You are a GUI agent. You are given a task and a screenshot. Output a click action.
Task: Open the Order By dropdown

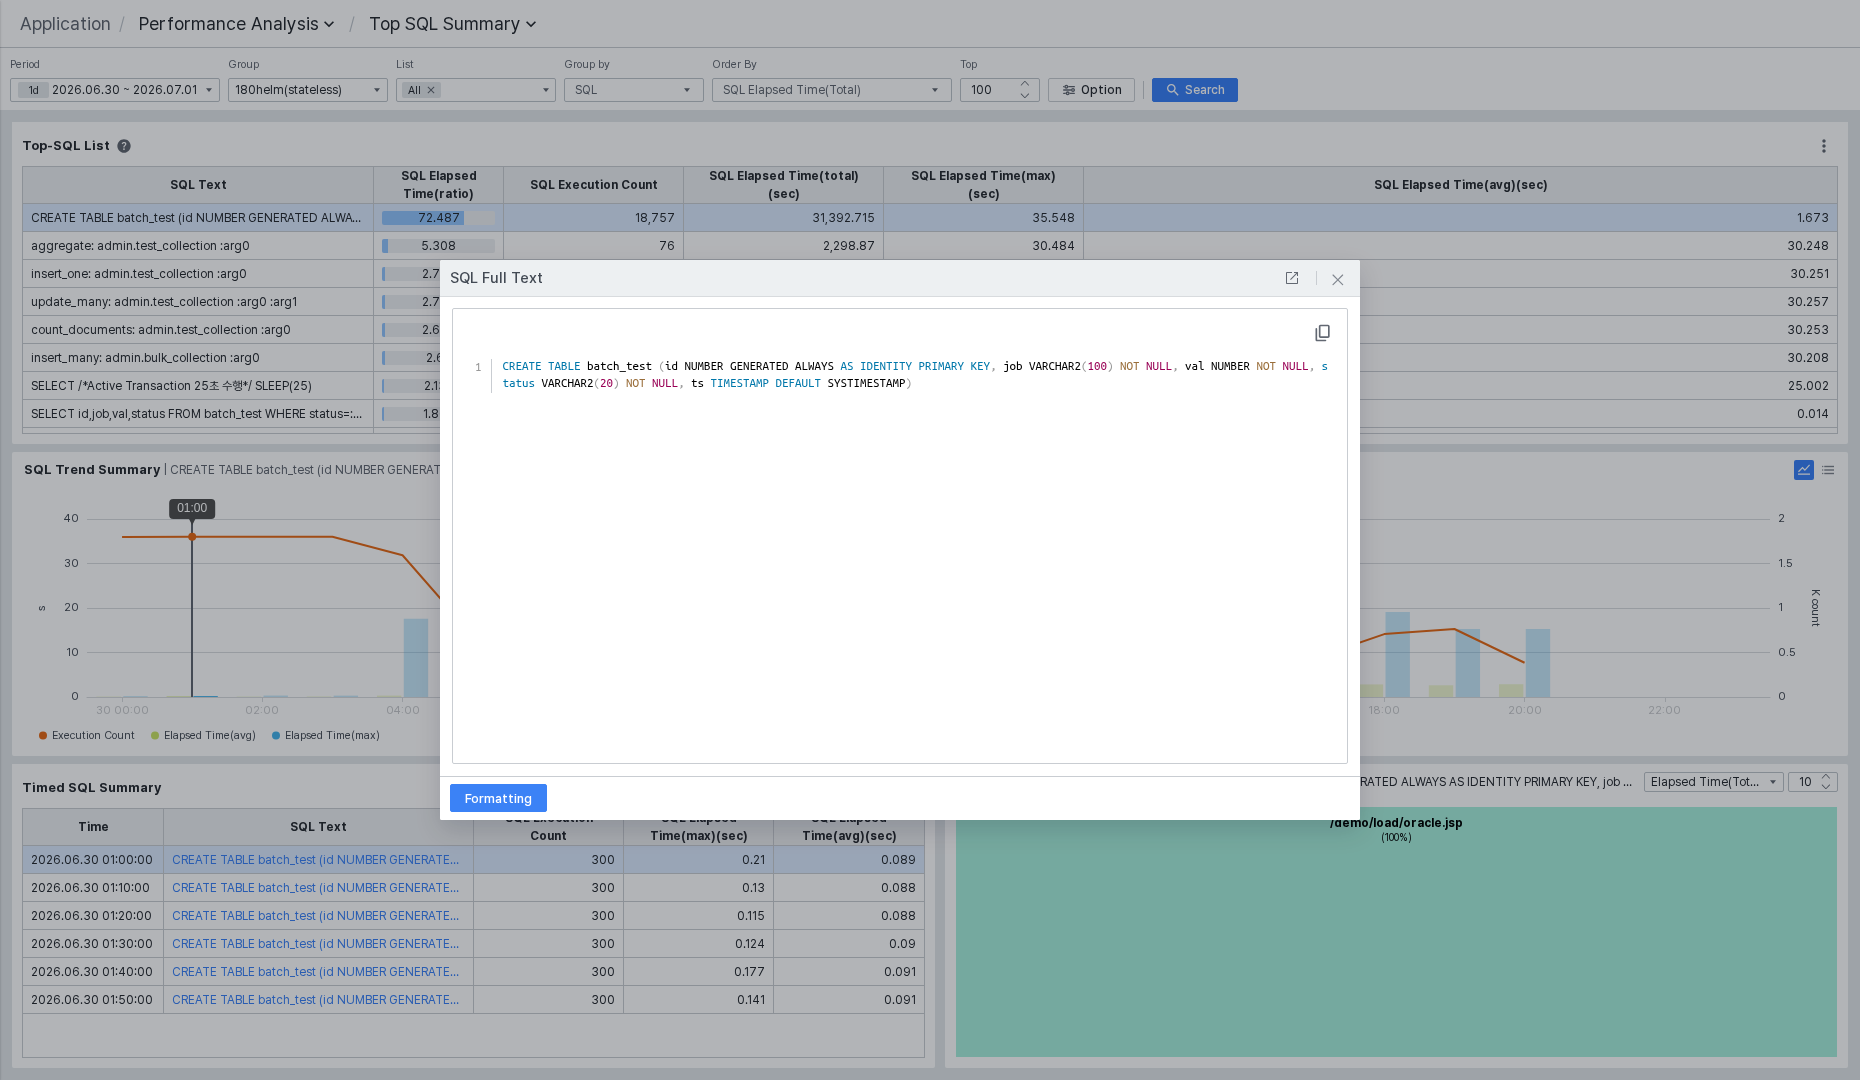[832, 90]
